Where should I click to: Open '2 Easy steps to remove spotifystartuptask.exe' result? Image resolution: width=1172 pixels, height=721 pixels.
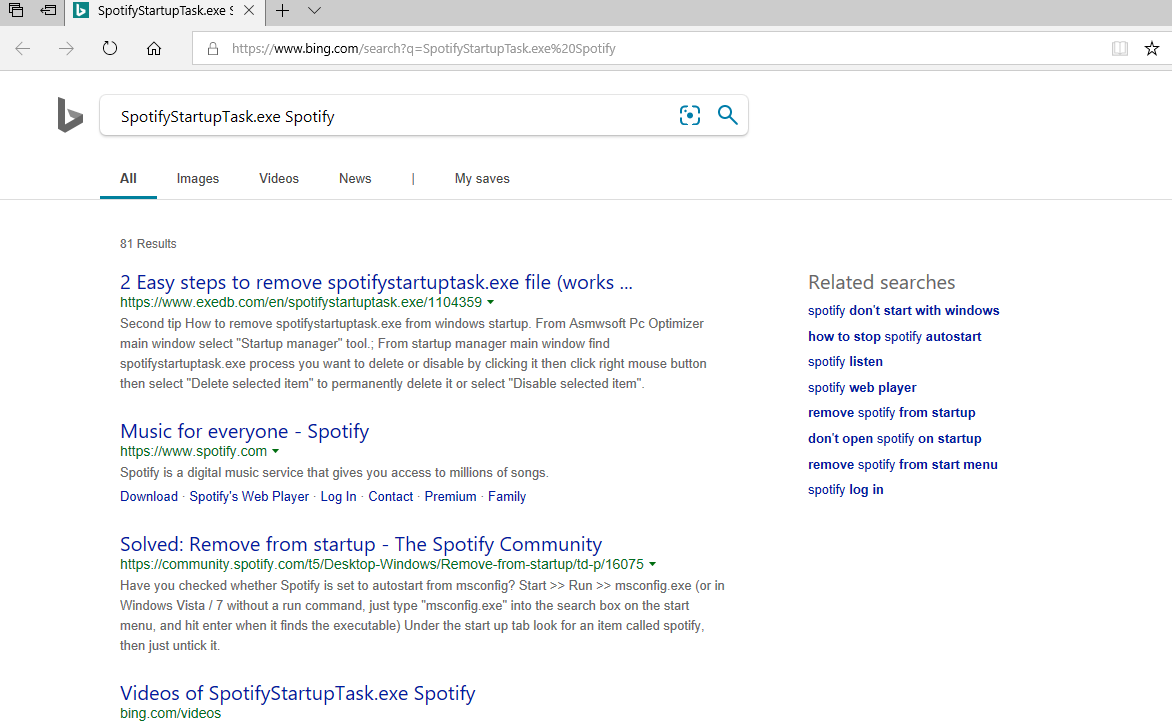coord(376,282)
